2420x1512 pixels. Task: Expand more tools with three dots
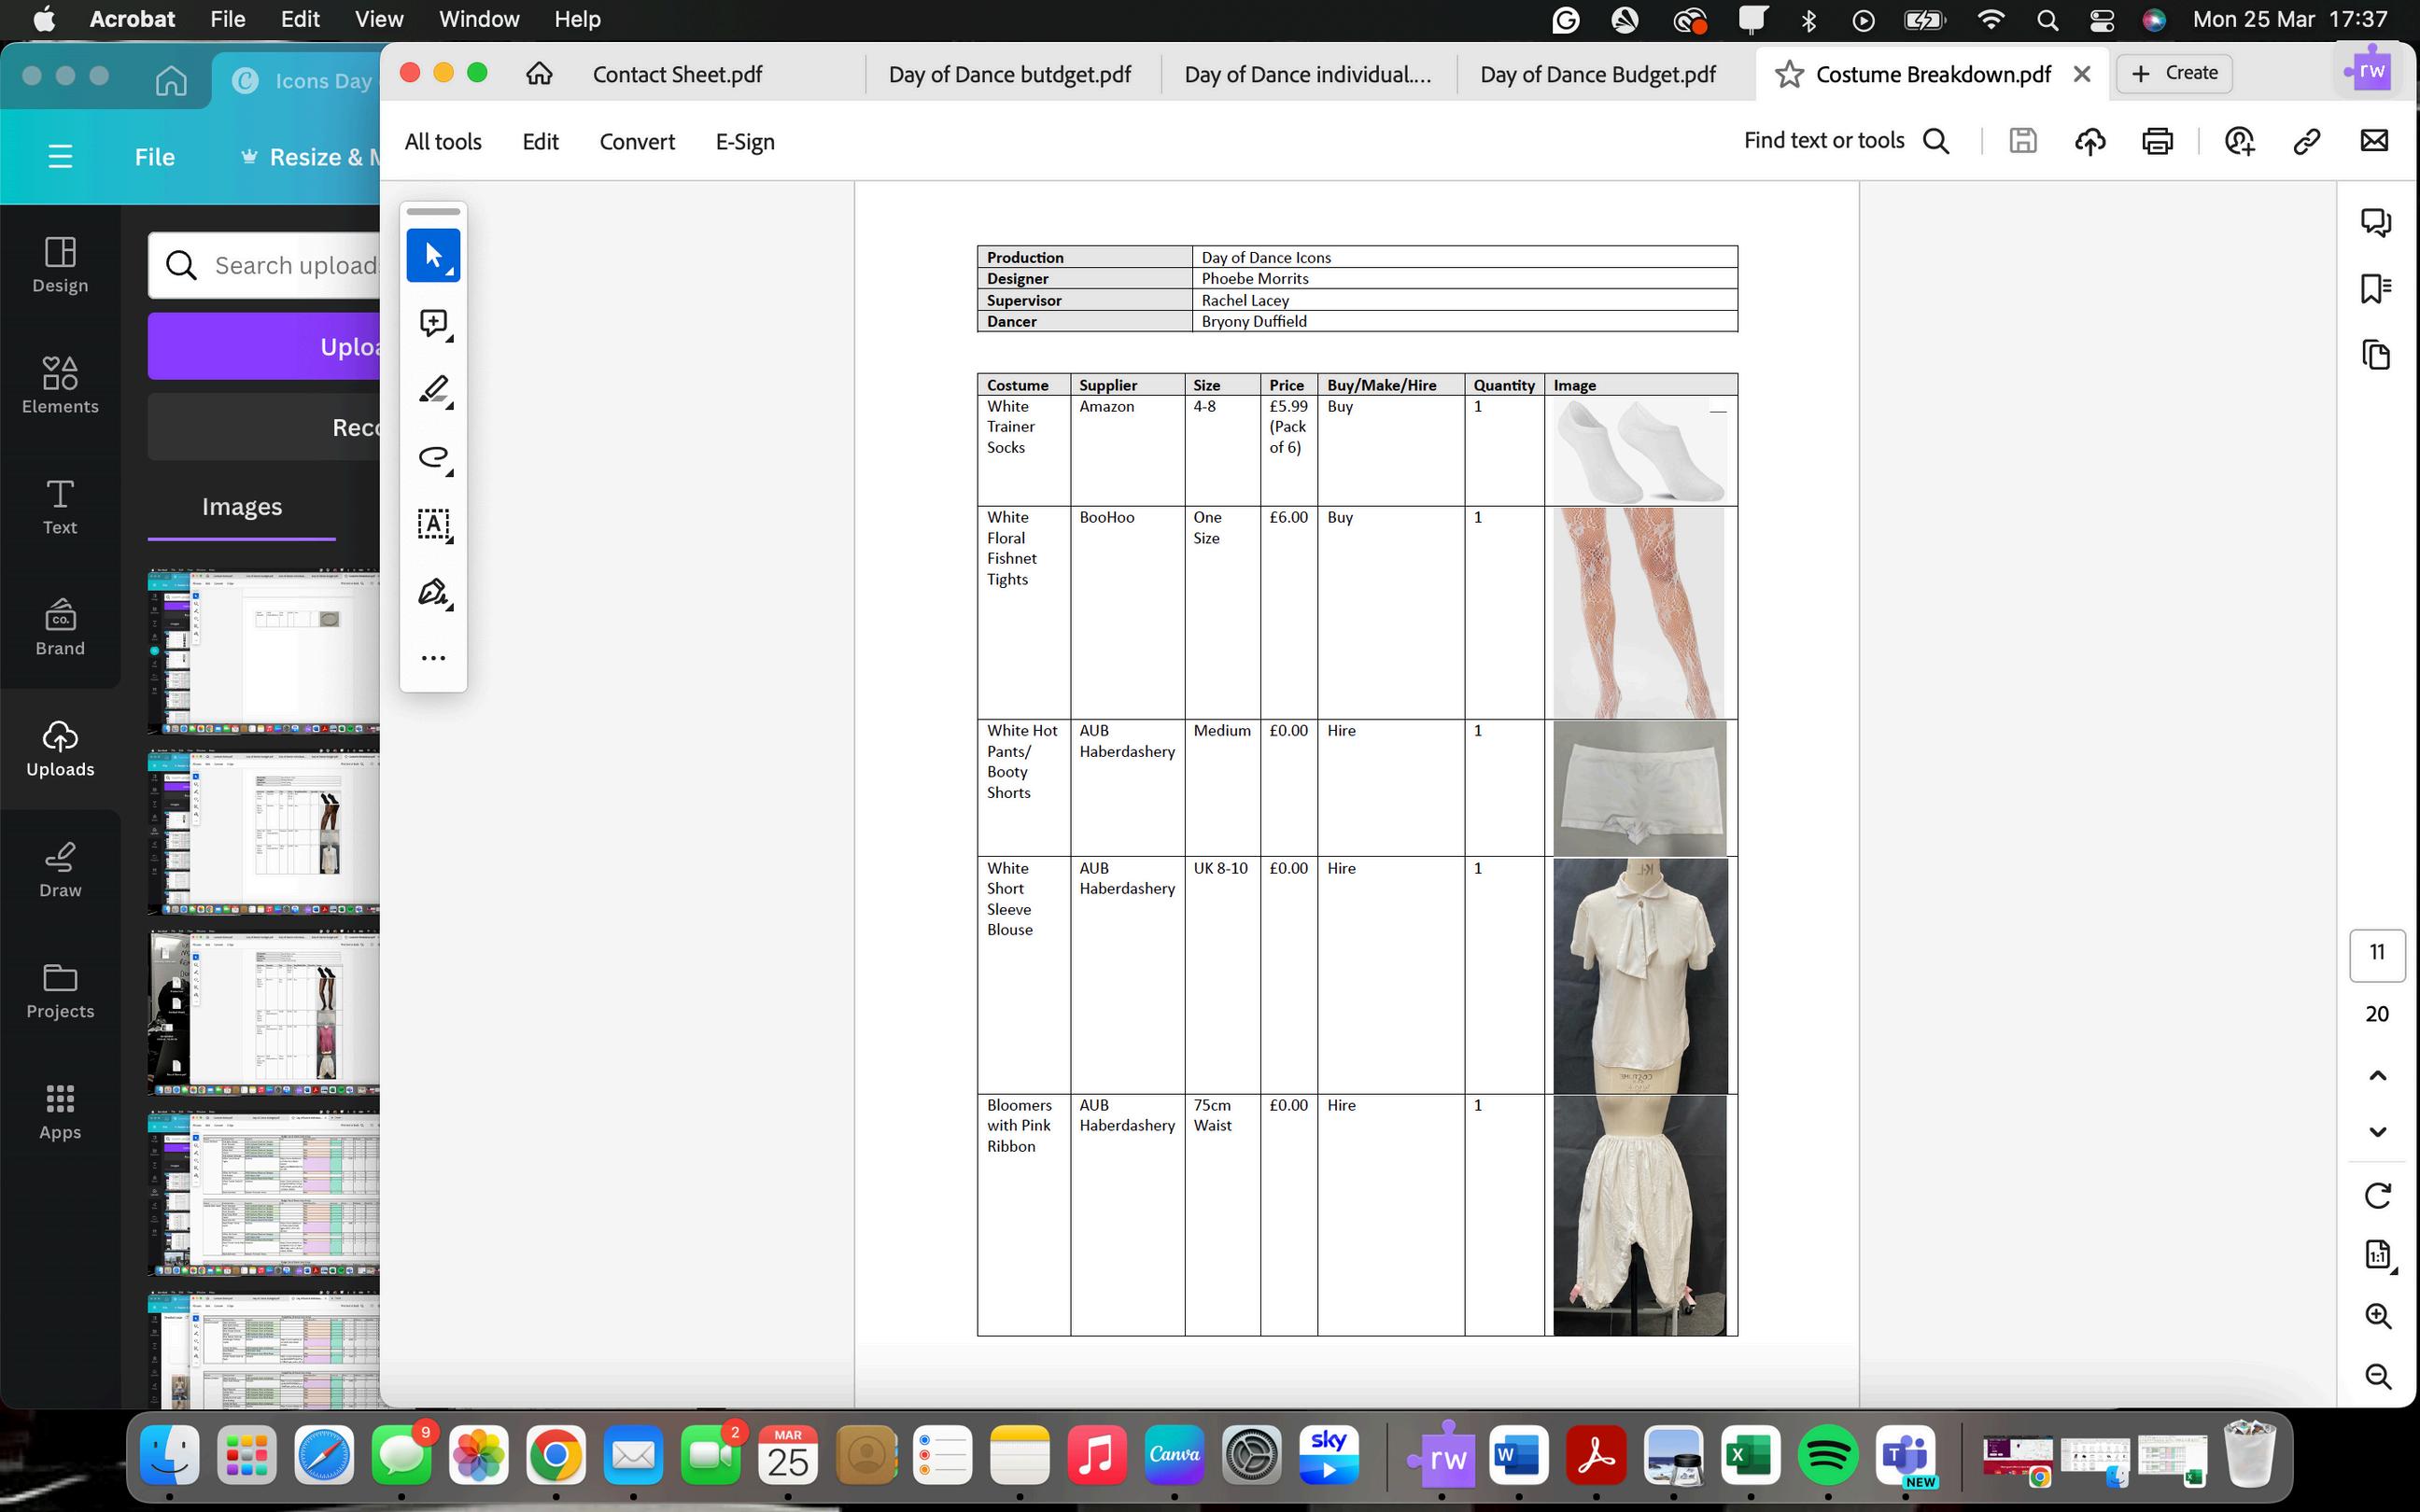[433, 658]
